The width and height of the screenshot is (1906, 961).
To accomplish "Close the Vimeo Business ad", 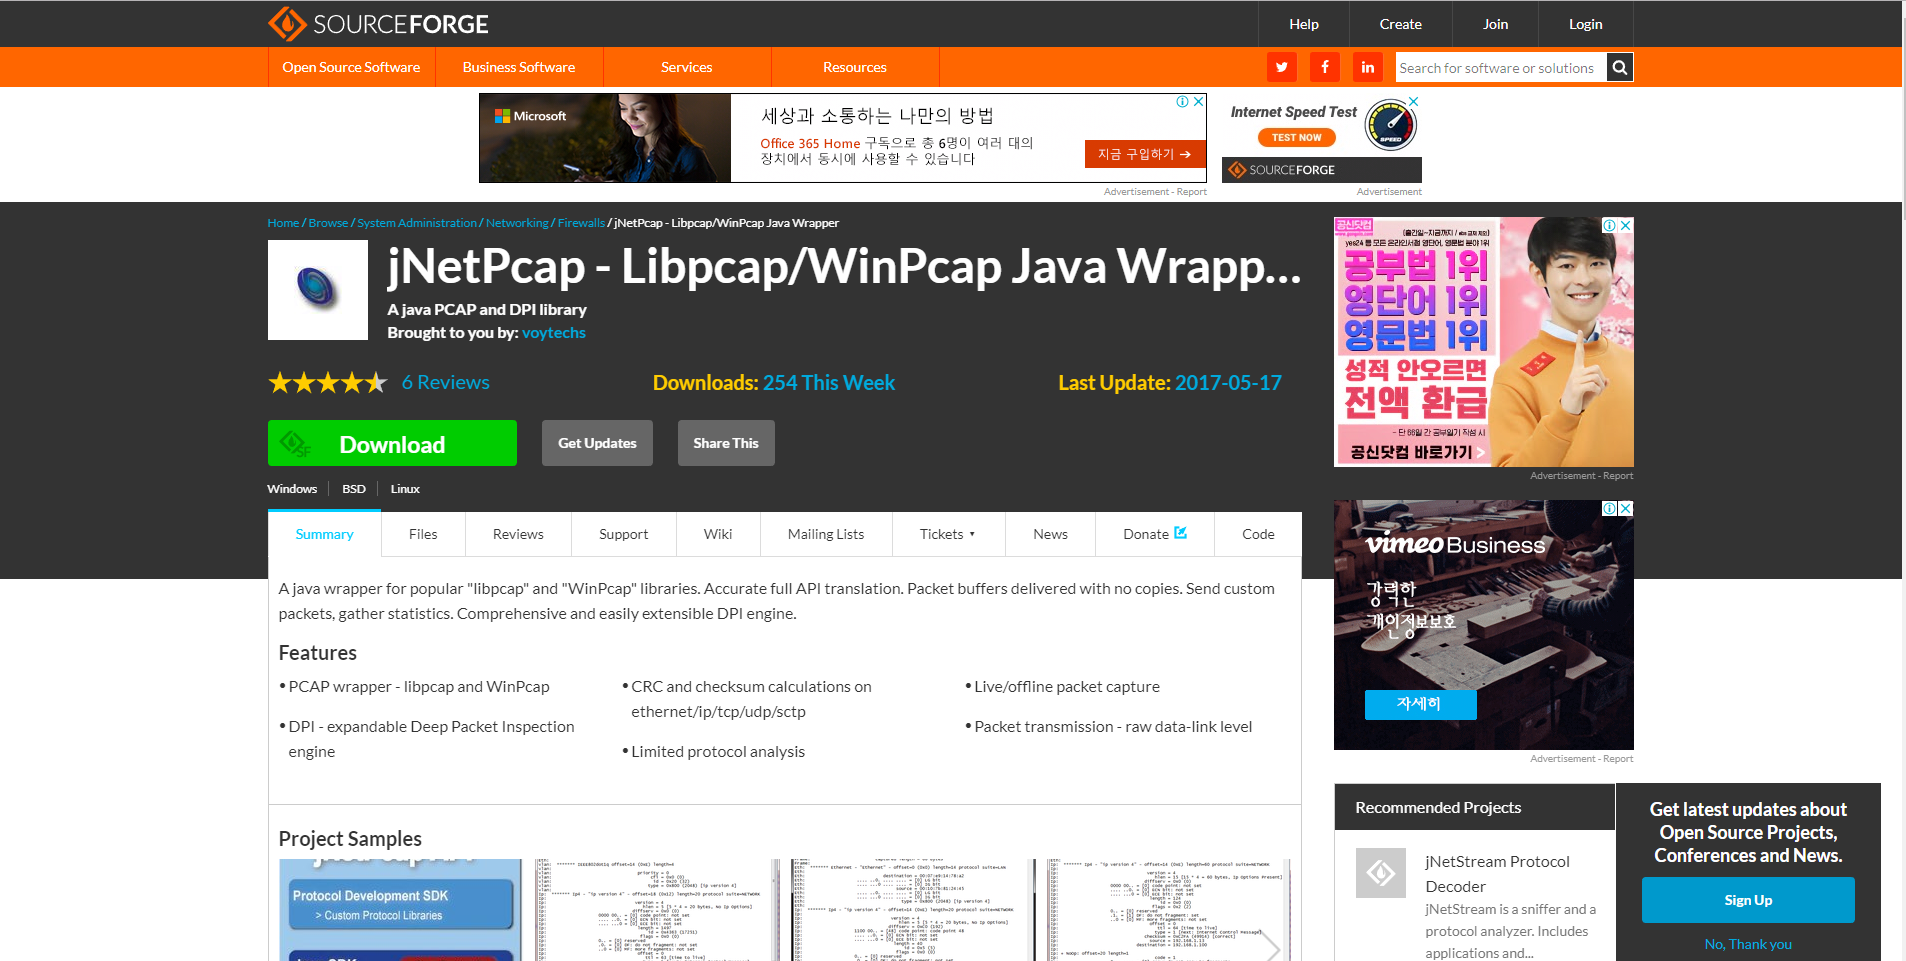I will click(1626, 508).
